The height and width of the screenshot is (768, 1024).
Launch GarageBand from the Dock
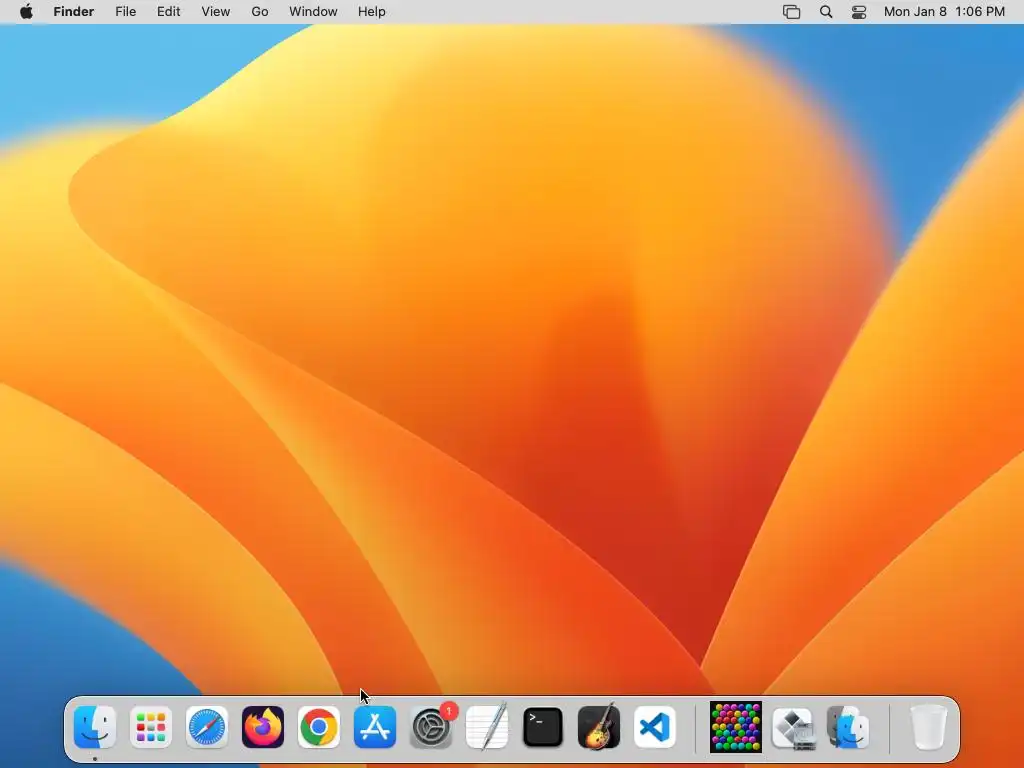coord(599,727)
